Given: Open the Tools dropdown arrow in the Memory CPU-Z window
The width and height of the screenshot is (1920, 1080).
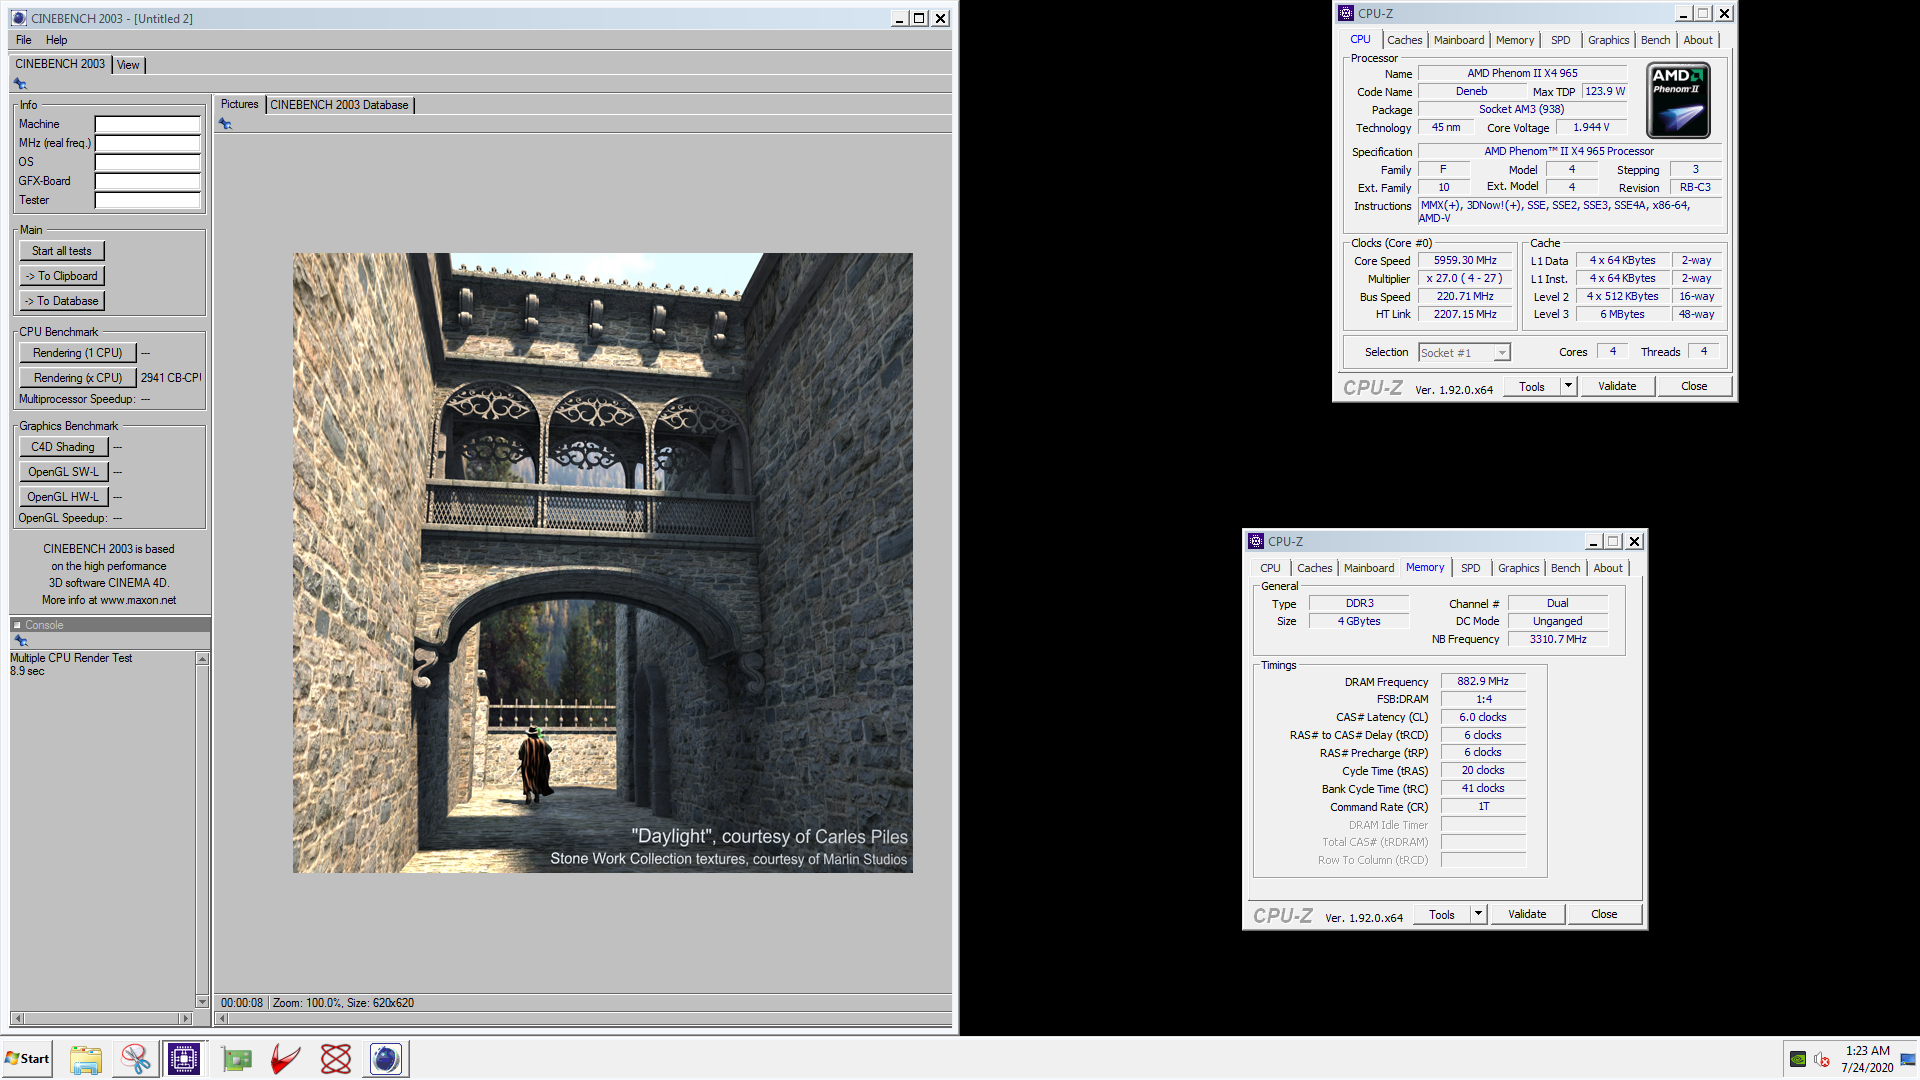Looking at the screenshot, I should 1478,914.
